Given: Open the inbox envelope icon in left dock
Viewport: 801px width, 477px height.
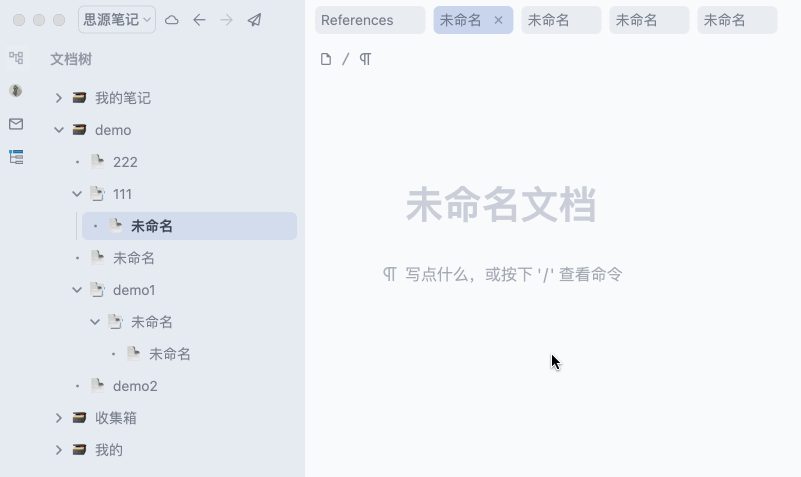Looking at the screenshot, I should click(16, 124).
